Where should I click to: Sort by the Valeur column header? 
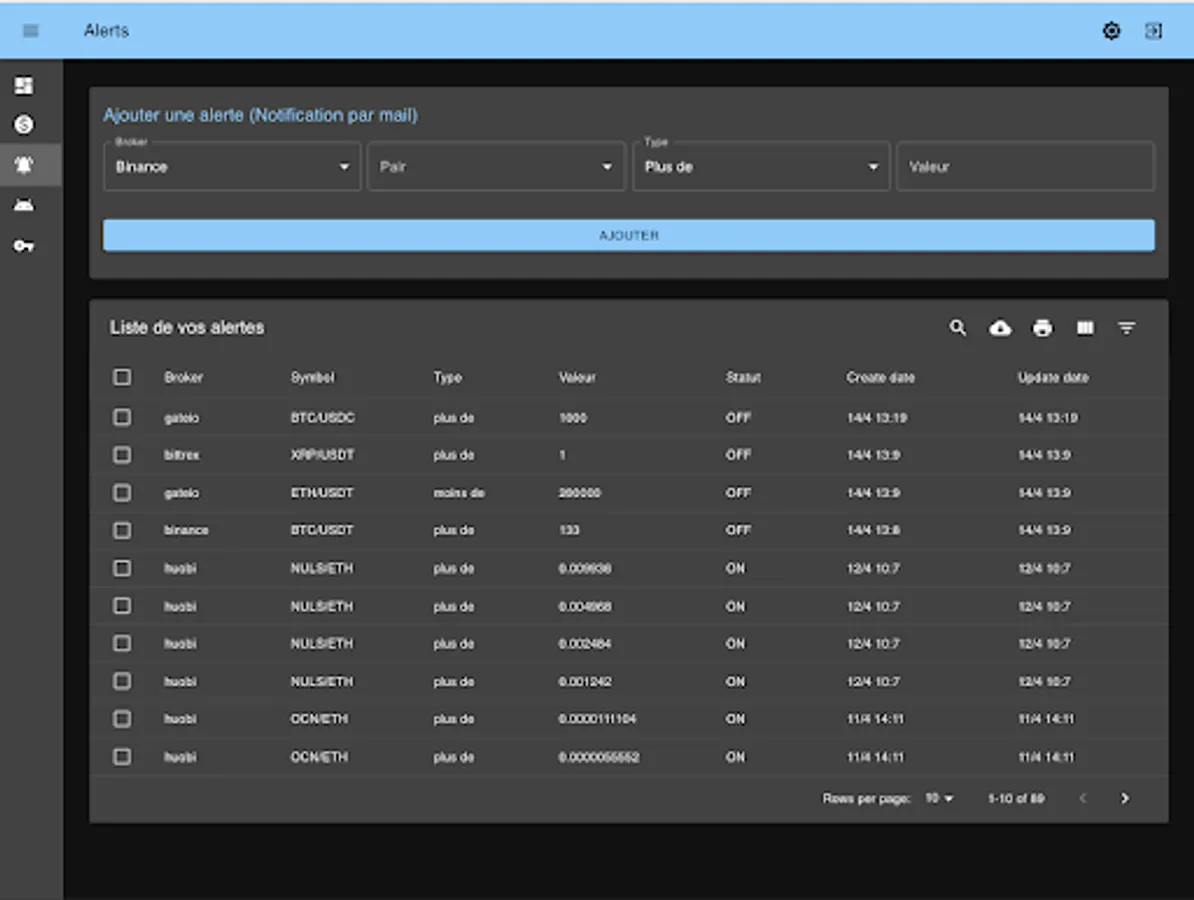pos(577,378)
